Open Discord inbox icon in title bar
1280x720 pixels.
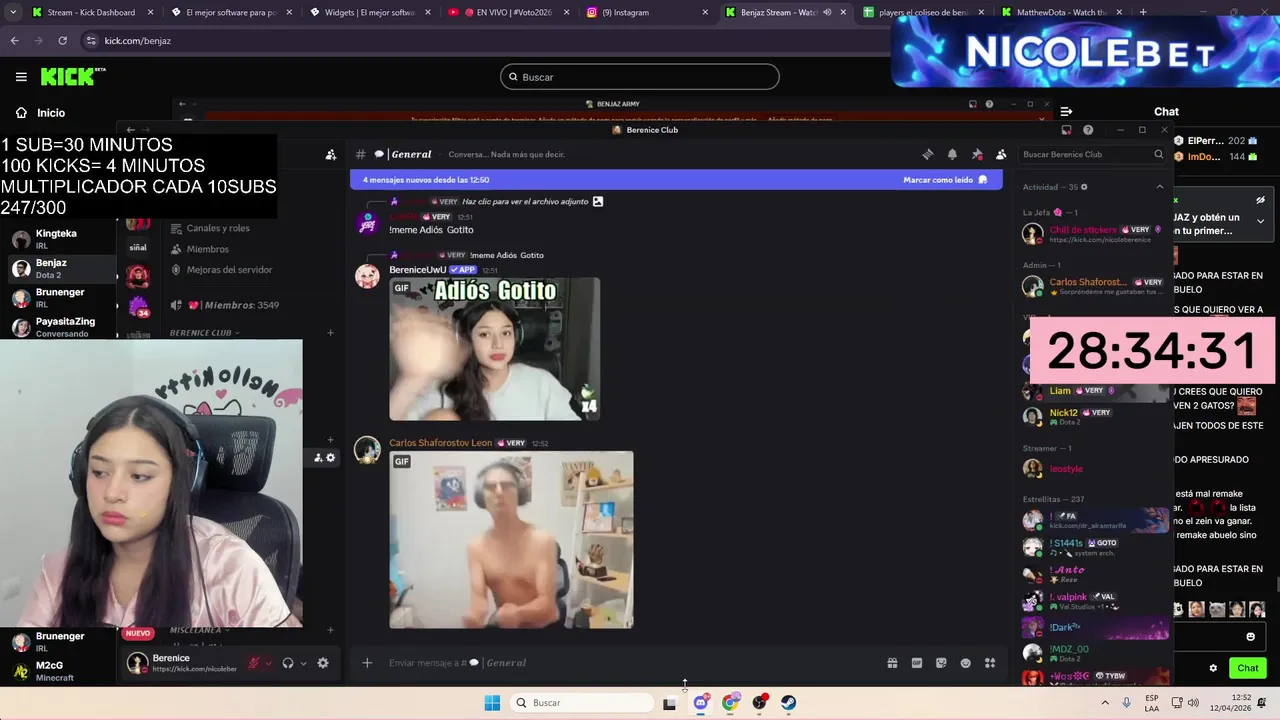click(x=1066, y=130)
